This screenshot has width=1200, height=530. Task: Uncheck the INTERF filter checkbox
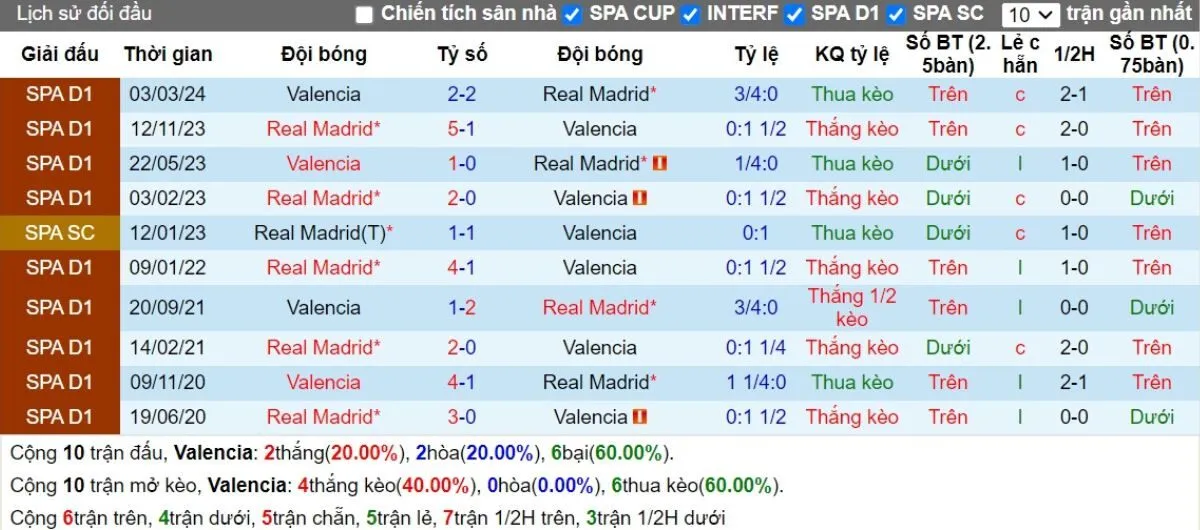tap(690, 14)
